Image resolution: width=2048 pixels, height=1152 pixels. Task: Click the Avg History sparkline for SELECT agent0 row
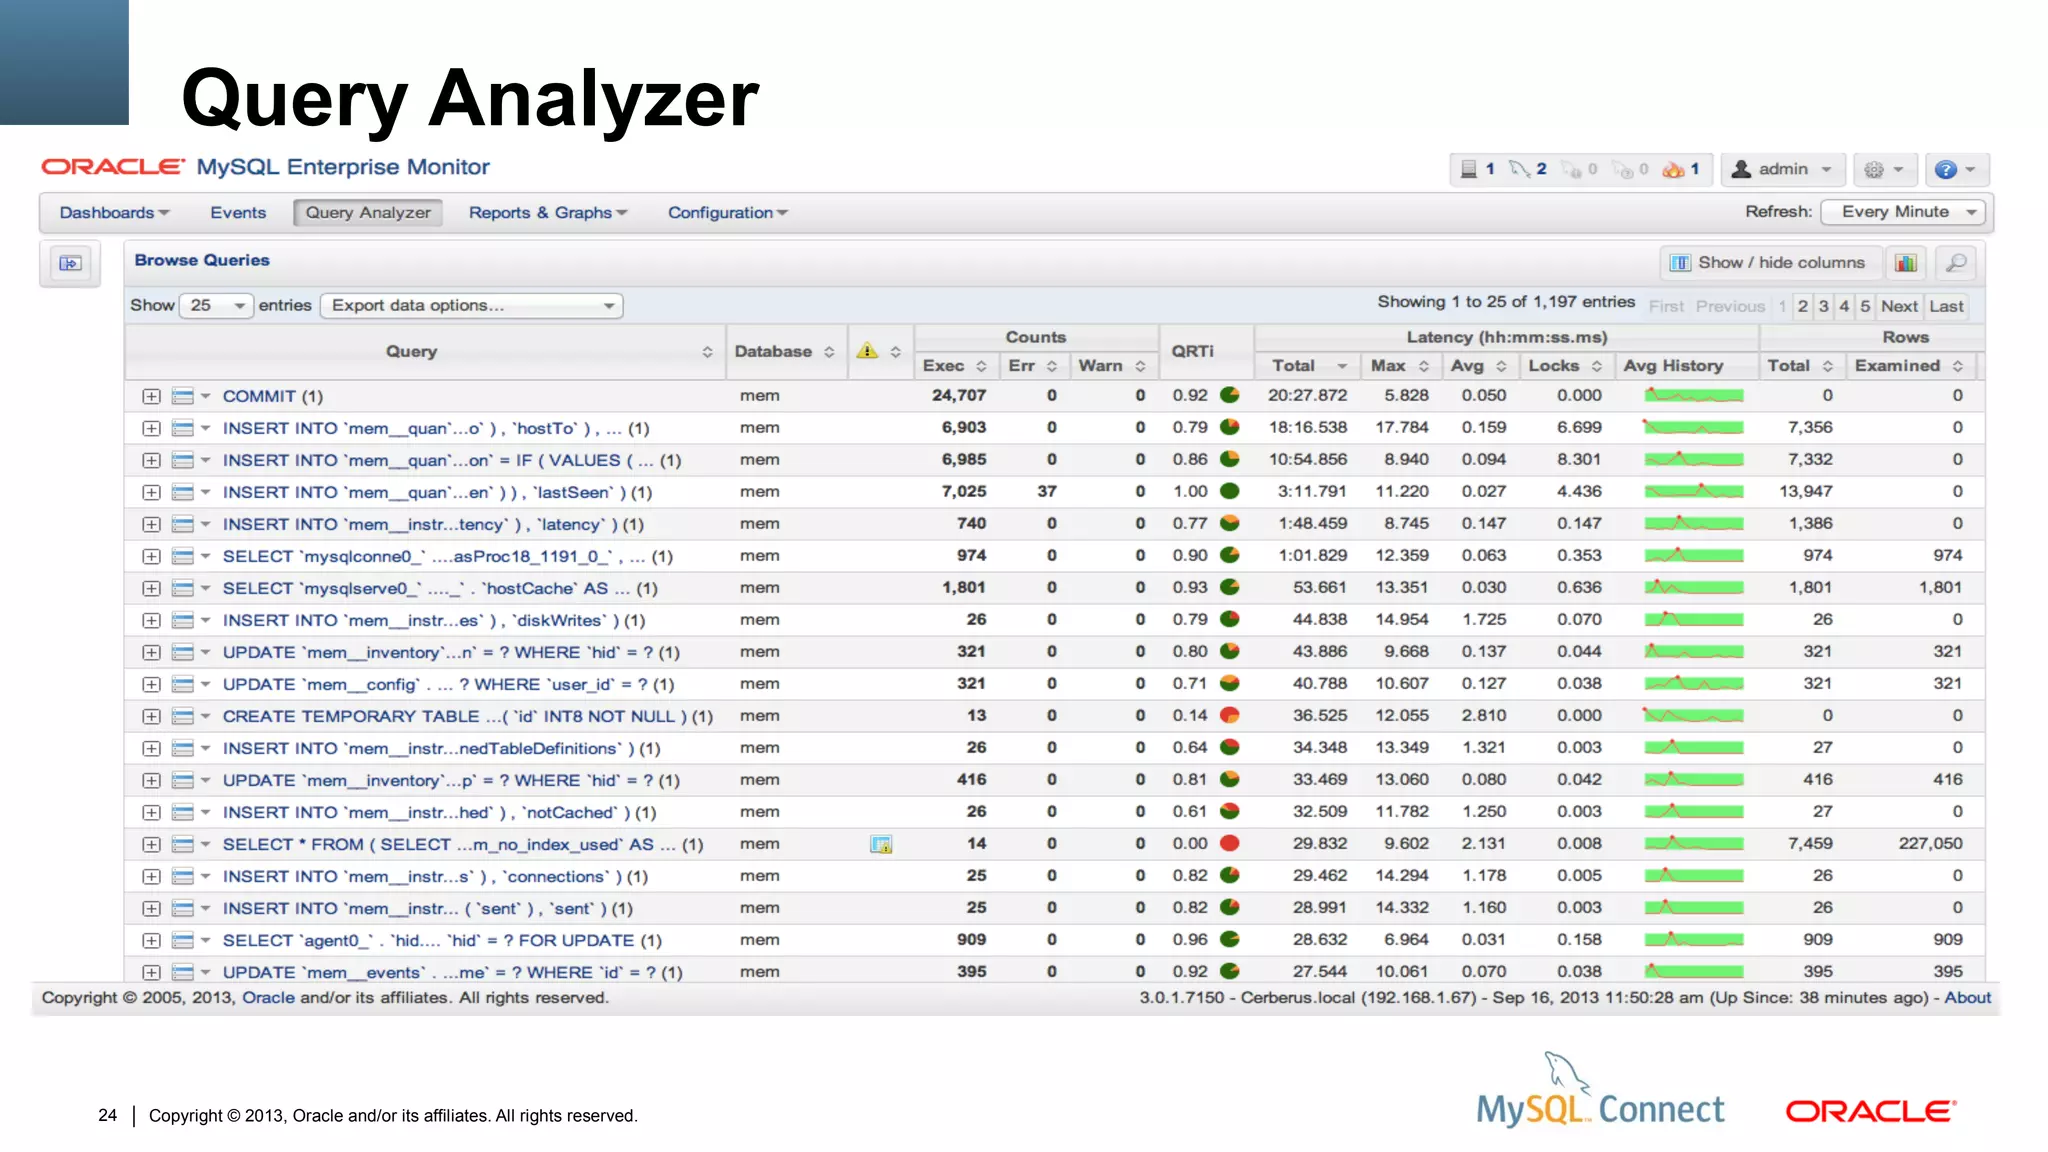click(1694, 939)
